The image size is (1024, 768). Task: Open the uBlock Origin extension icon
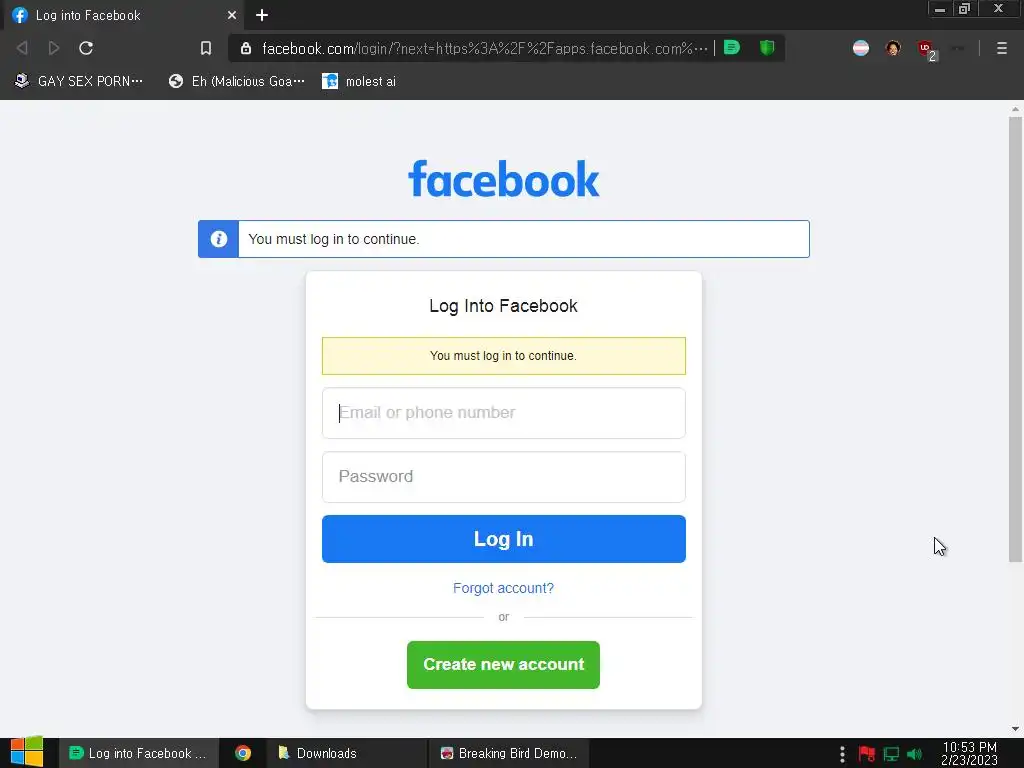click(x=926, y=49)
